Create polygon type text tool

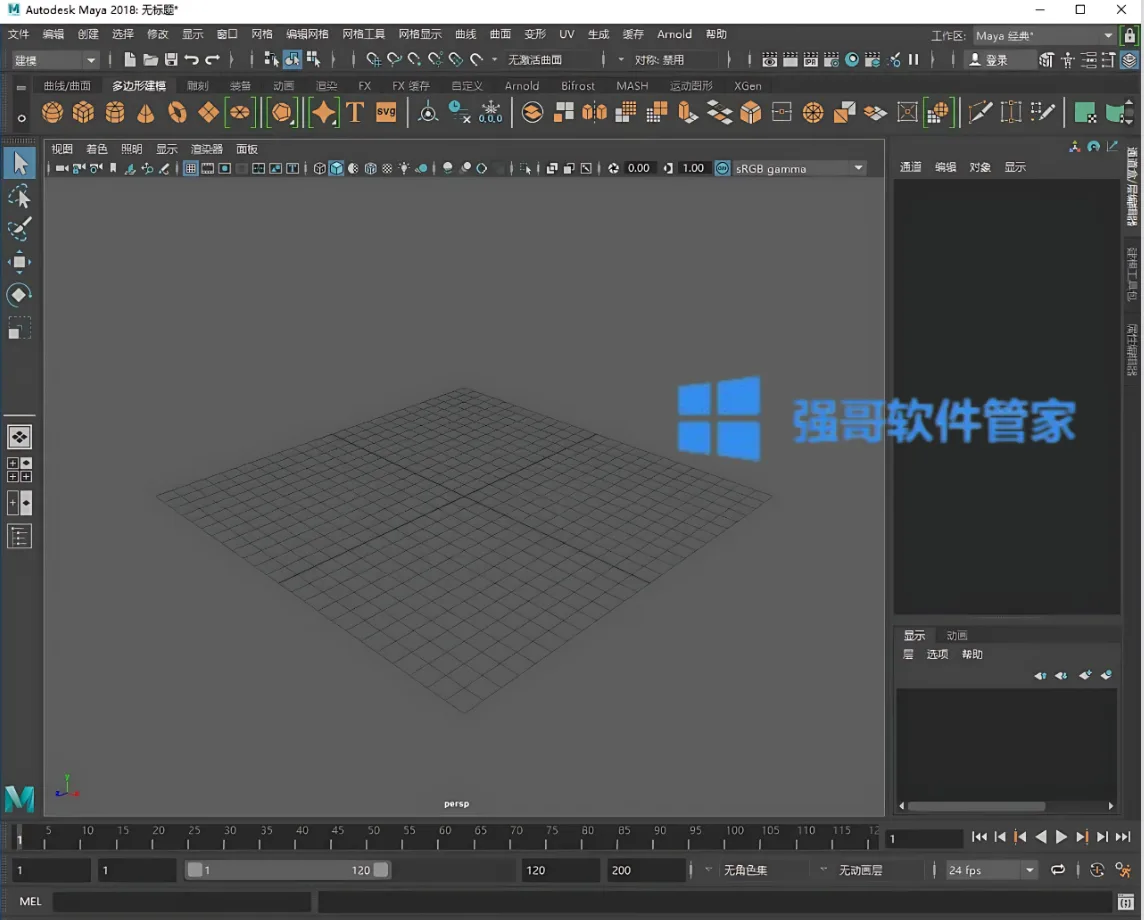click(x=355, y=112)
